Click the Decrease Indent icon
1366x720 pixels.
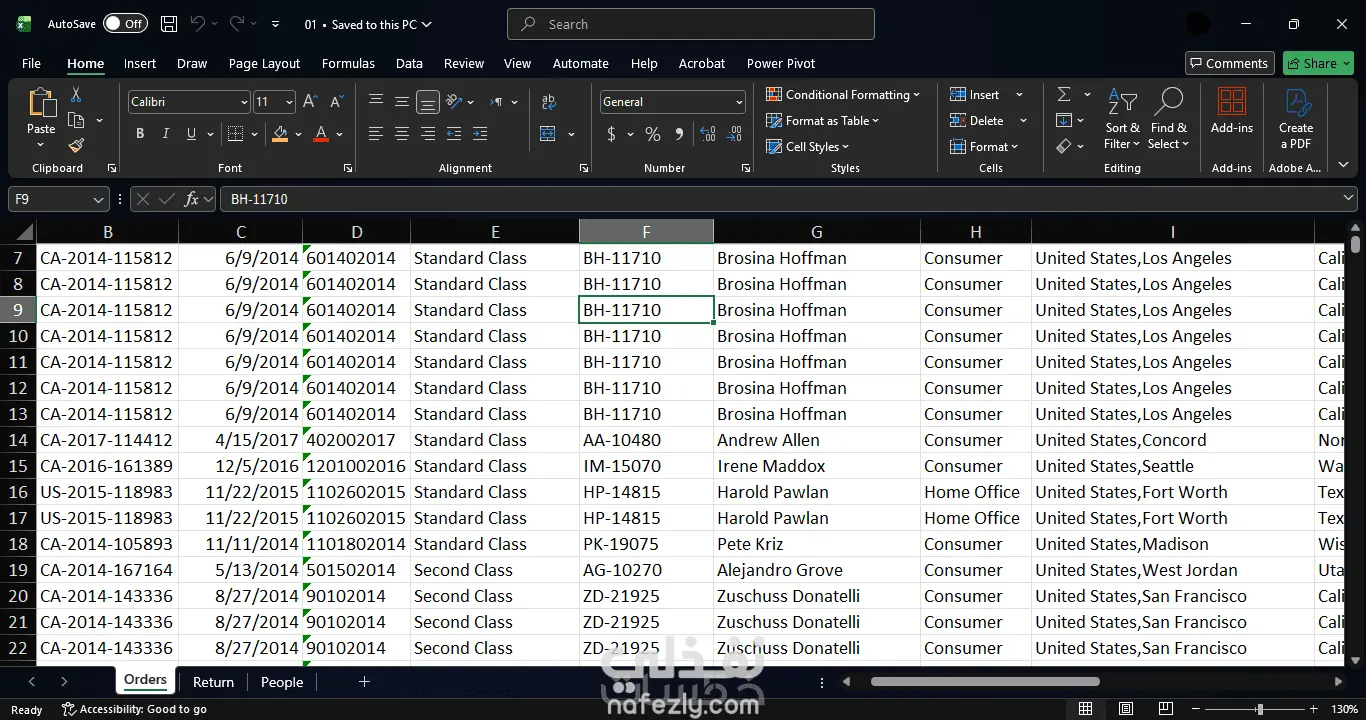[x=453, y=134]
